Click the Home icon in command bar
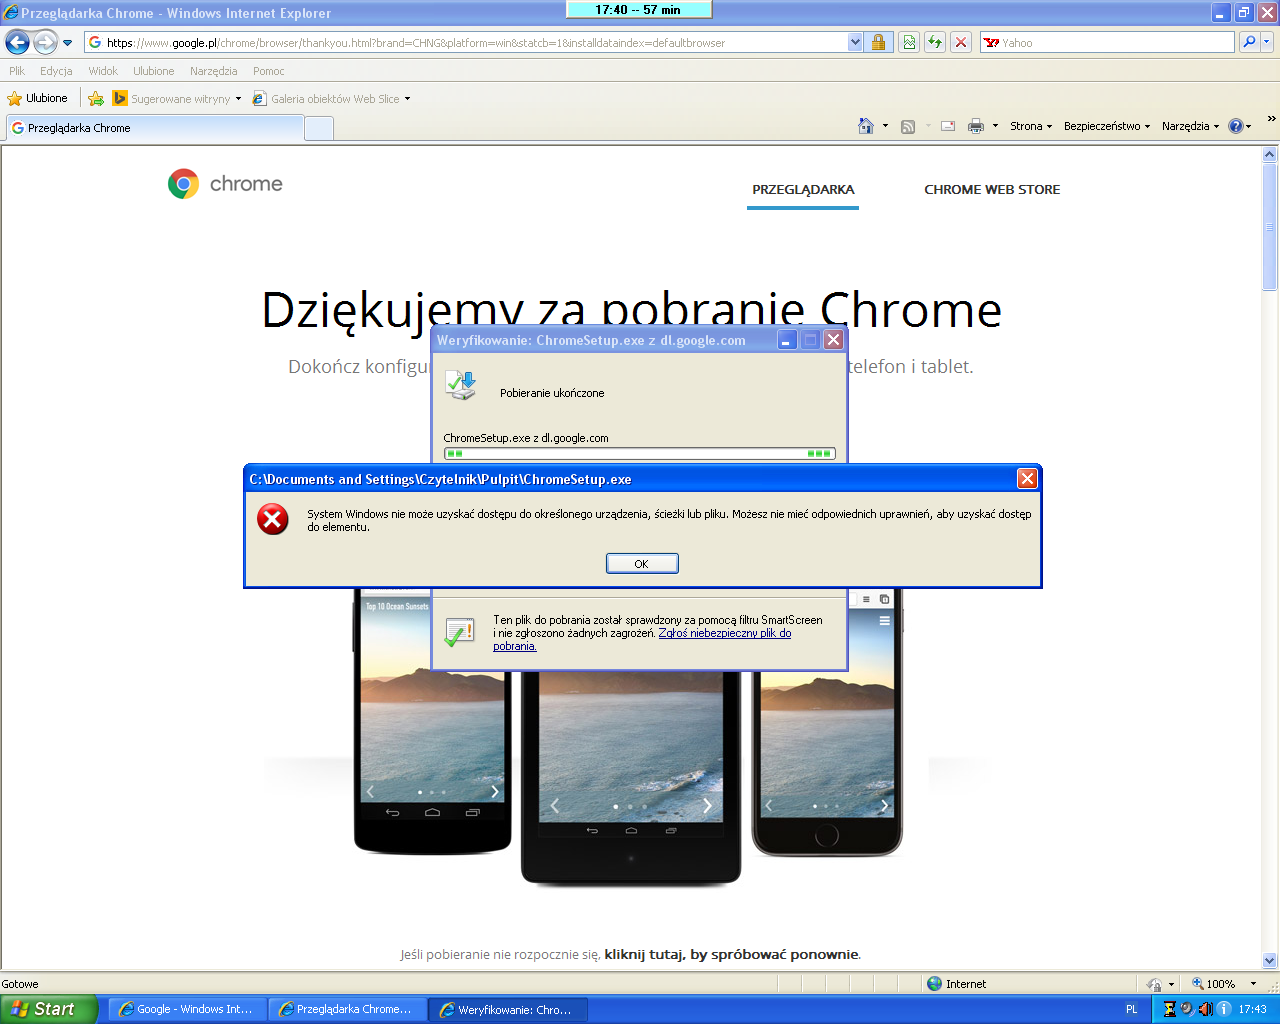1280x1024 pixels. coord(866,126)
